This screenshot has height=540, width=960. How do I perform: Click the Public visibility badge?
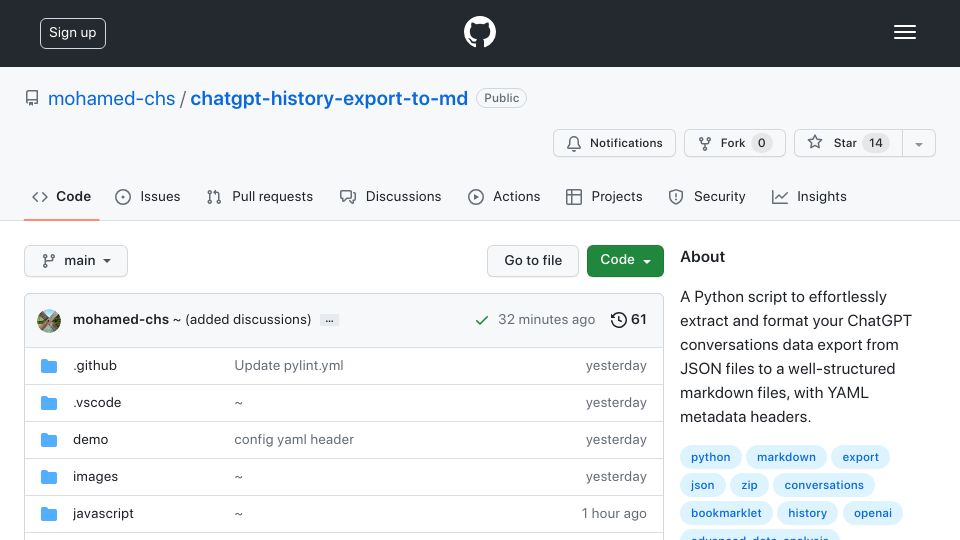tap(501, 98)
